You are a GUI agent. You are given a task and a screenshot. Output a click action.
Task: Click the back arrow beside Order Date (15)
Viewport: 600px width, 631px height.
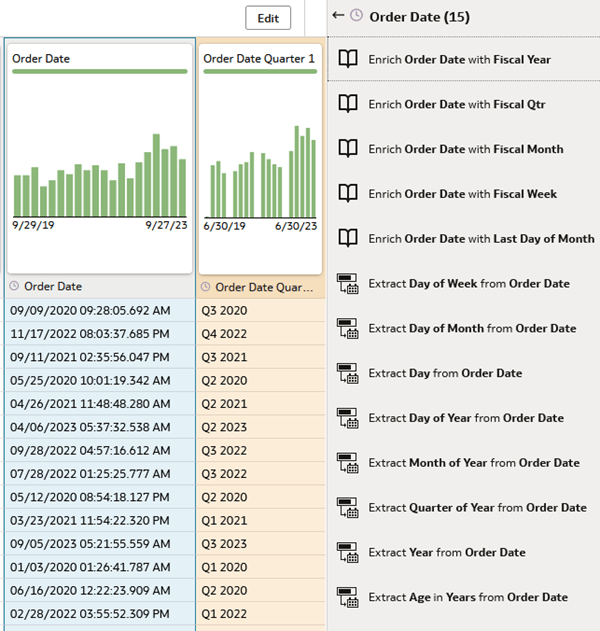pyautogui.click(x=338, y=16)
